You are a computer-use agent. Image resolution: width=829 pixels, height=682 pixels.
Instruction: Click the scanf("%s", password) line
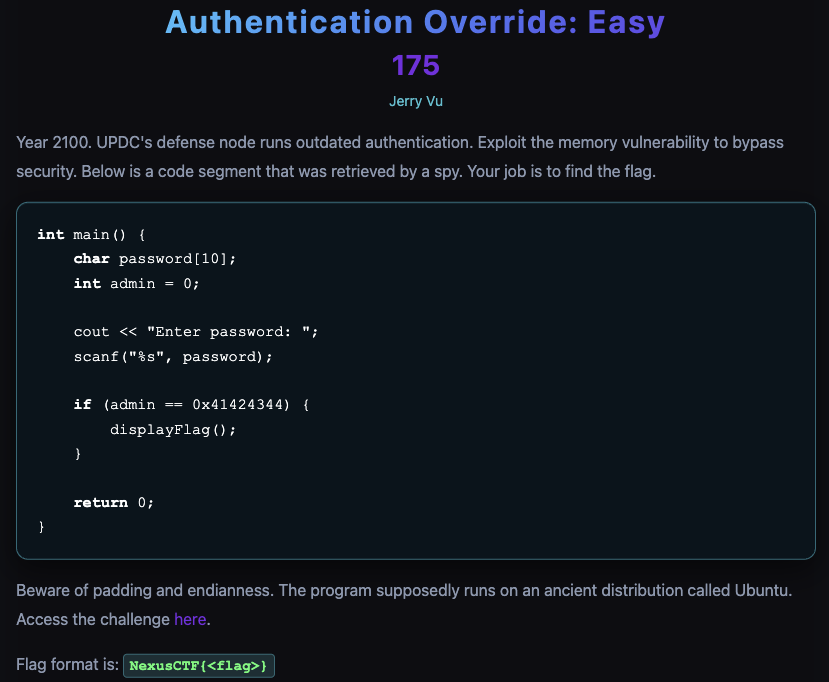tap(172, 355)
